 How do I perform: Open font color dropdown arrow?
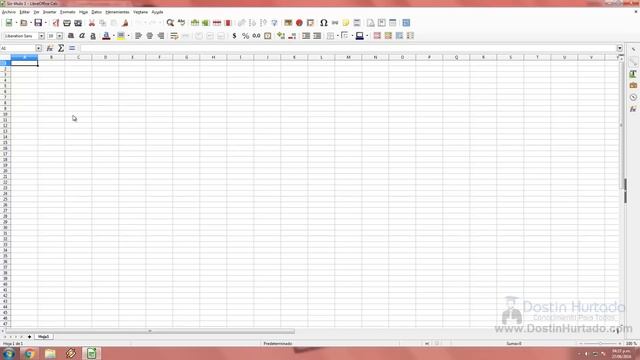[113, 36]
